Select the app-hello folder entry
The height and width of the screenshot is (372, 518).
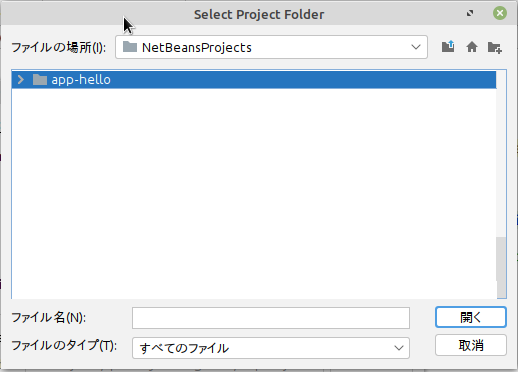click(254, 80)
